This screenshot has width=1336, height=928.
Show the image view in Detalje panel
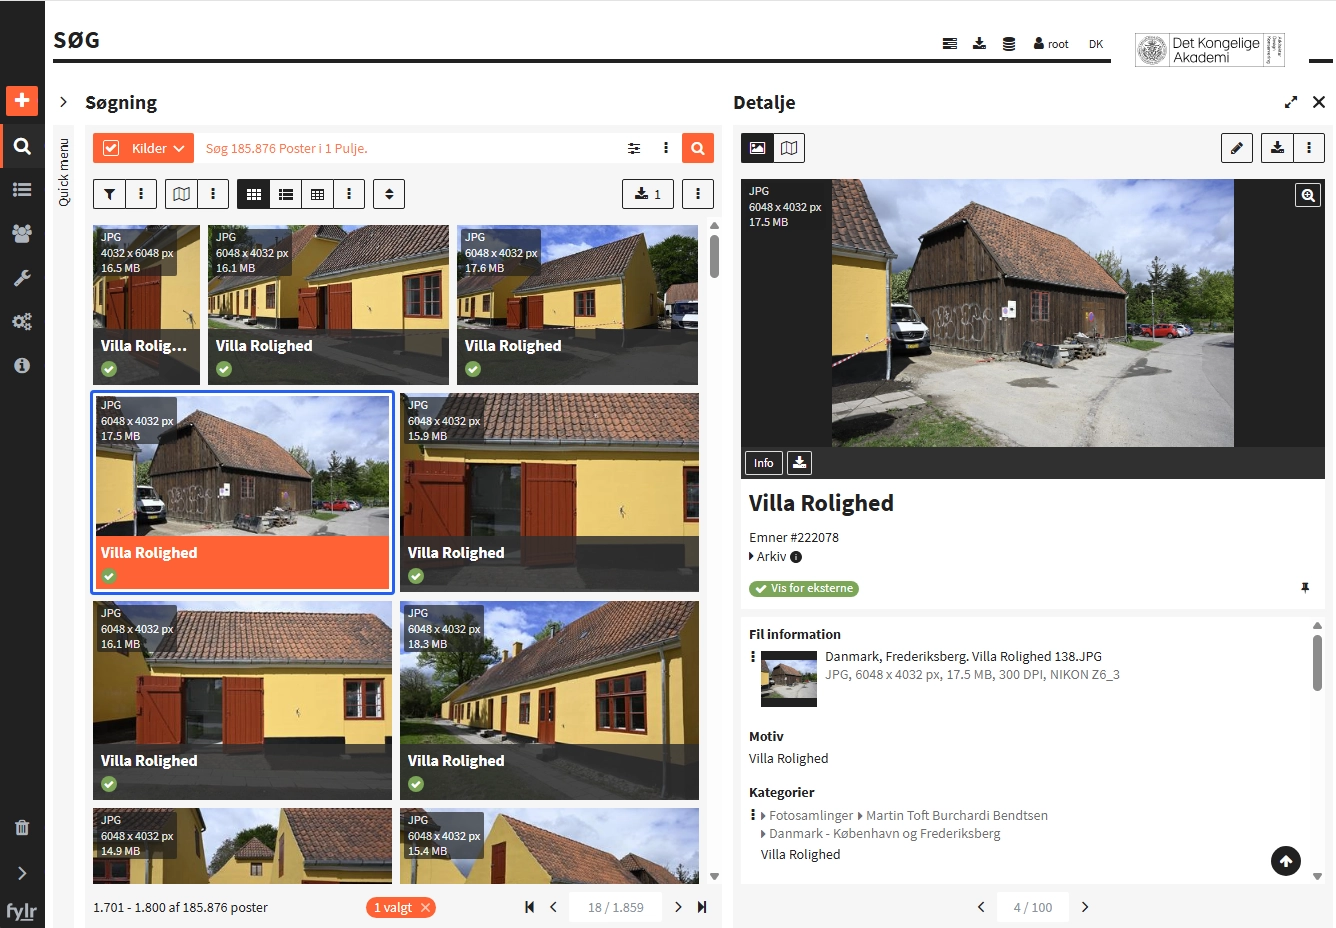757,148
